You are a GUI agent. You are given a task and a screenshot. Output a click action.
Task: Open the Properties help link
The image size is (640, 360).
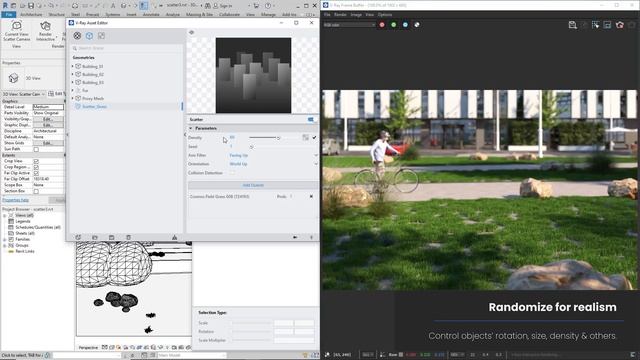click(x=15, y=200)
